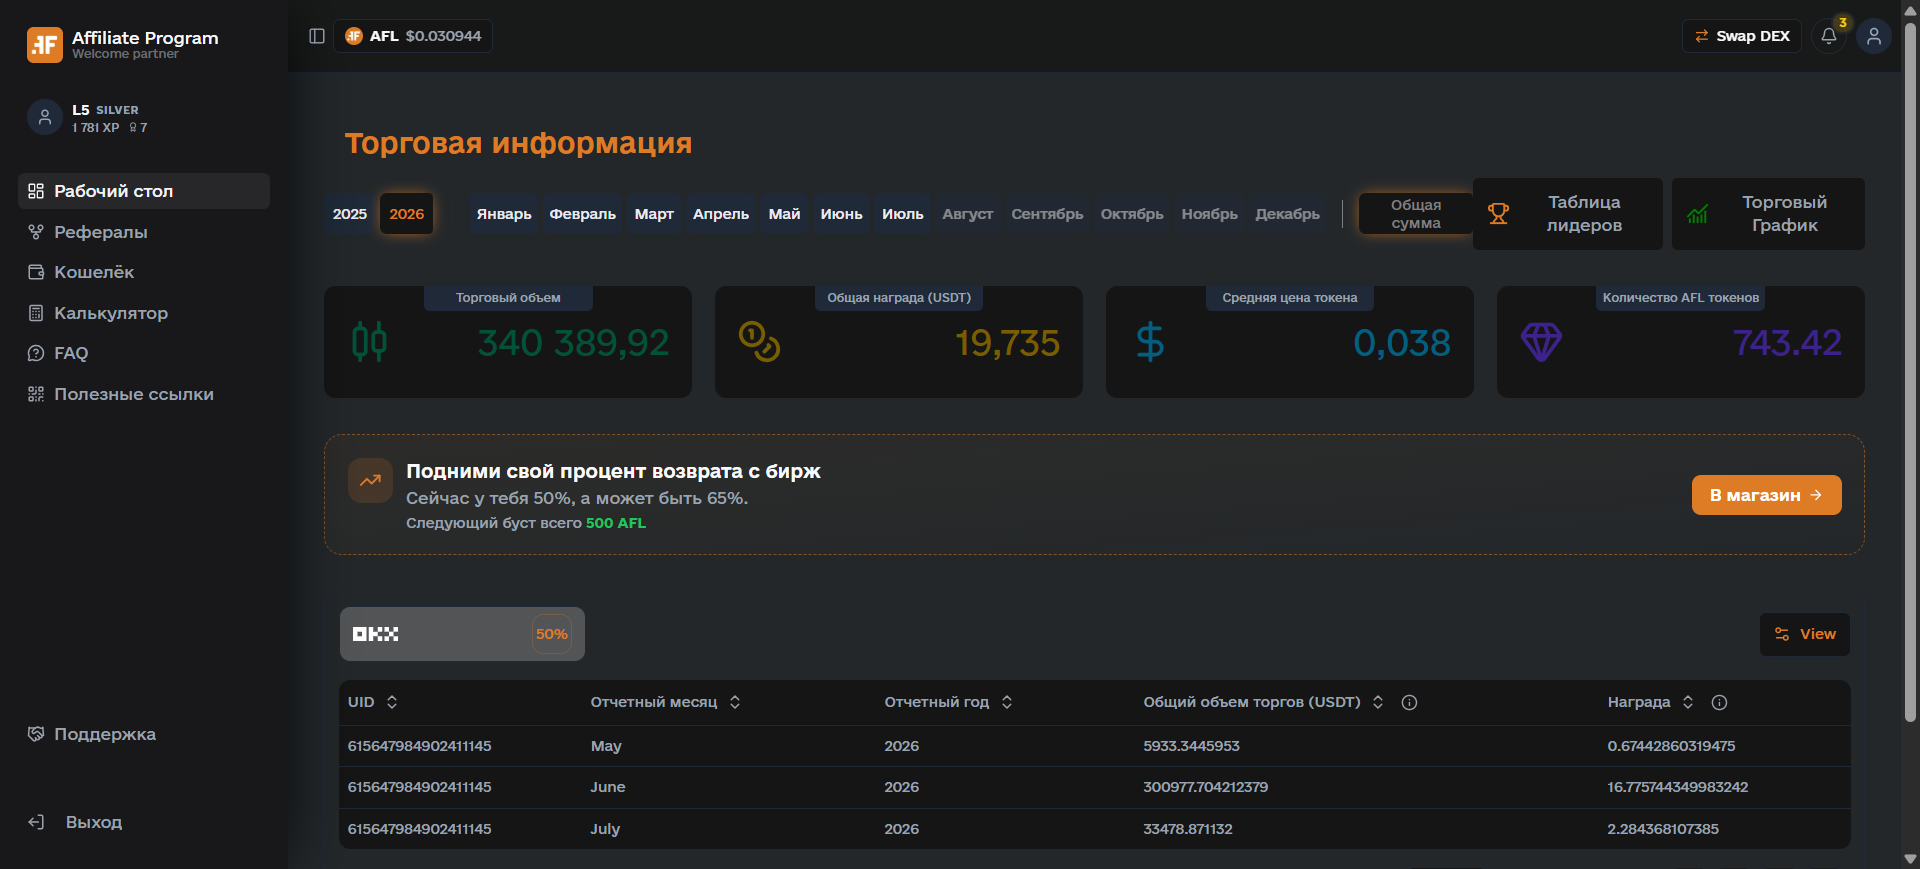
Task: Toggle the sidebar panel icon
Action: [x=317, y=36]
